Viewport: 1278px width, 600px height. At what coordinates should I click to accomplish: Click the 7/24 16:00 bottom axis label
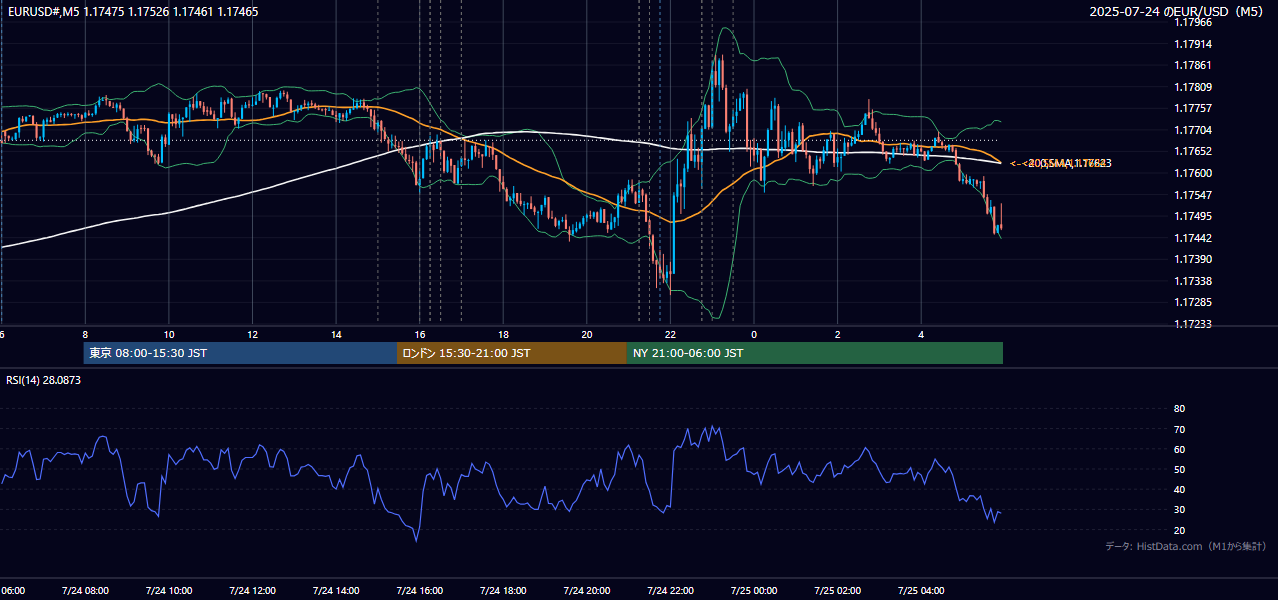click(419, 590)
